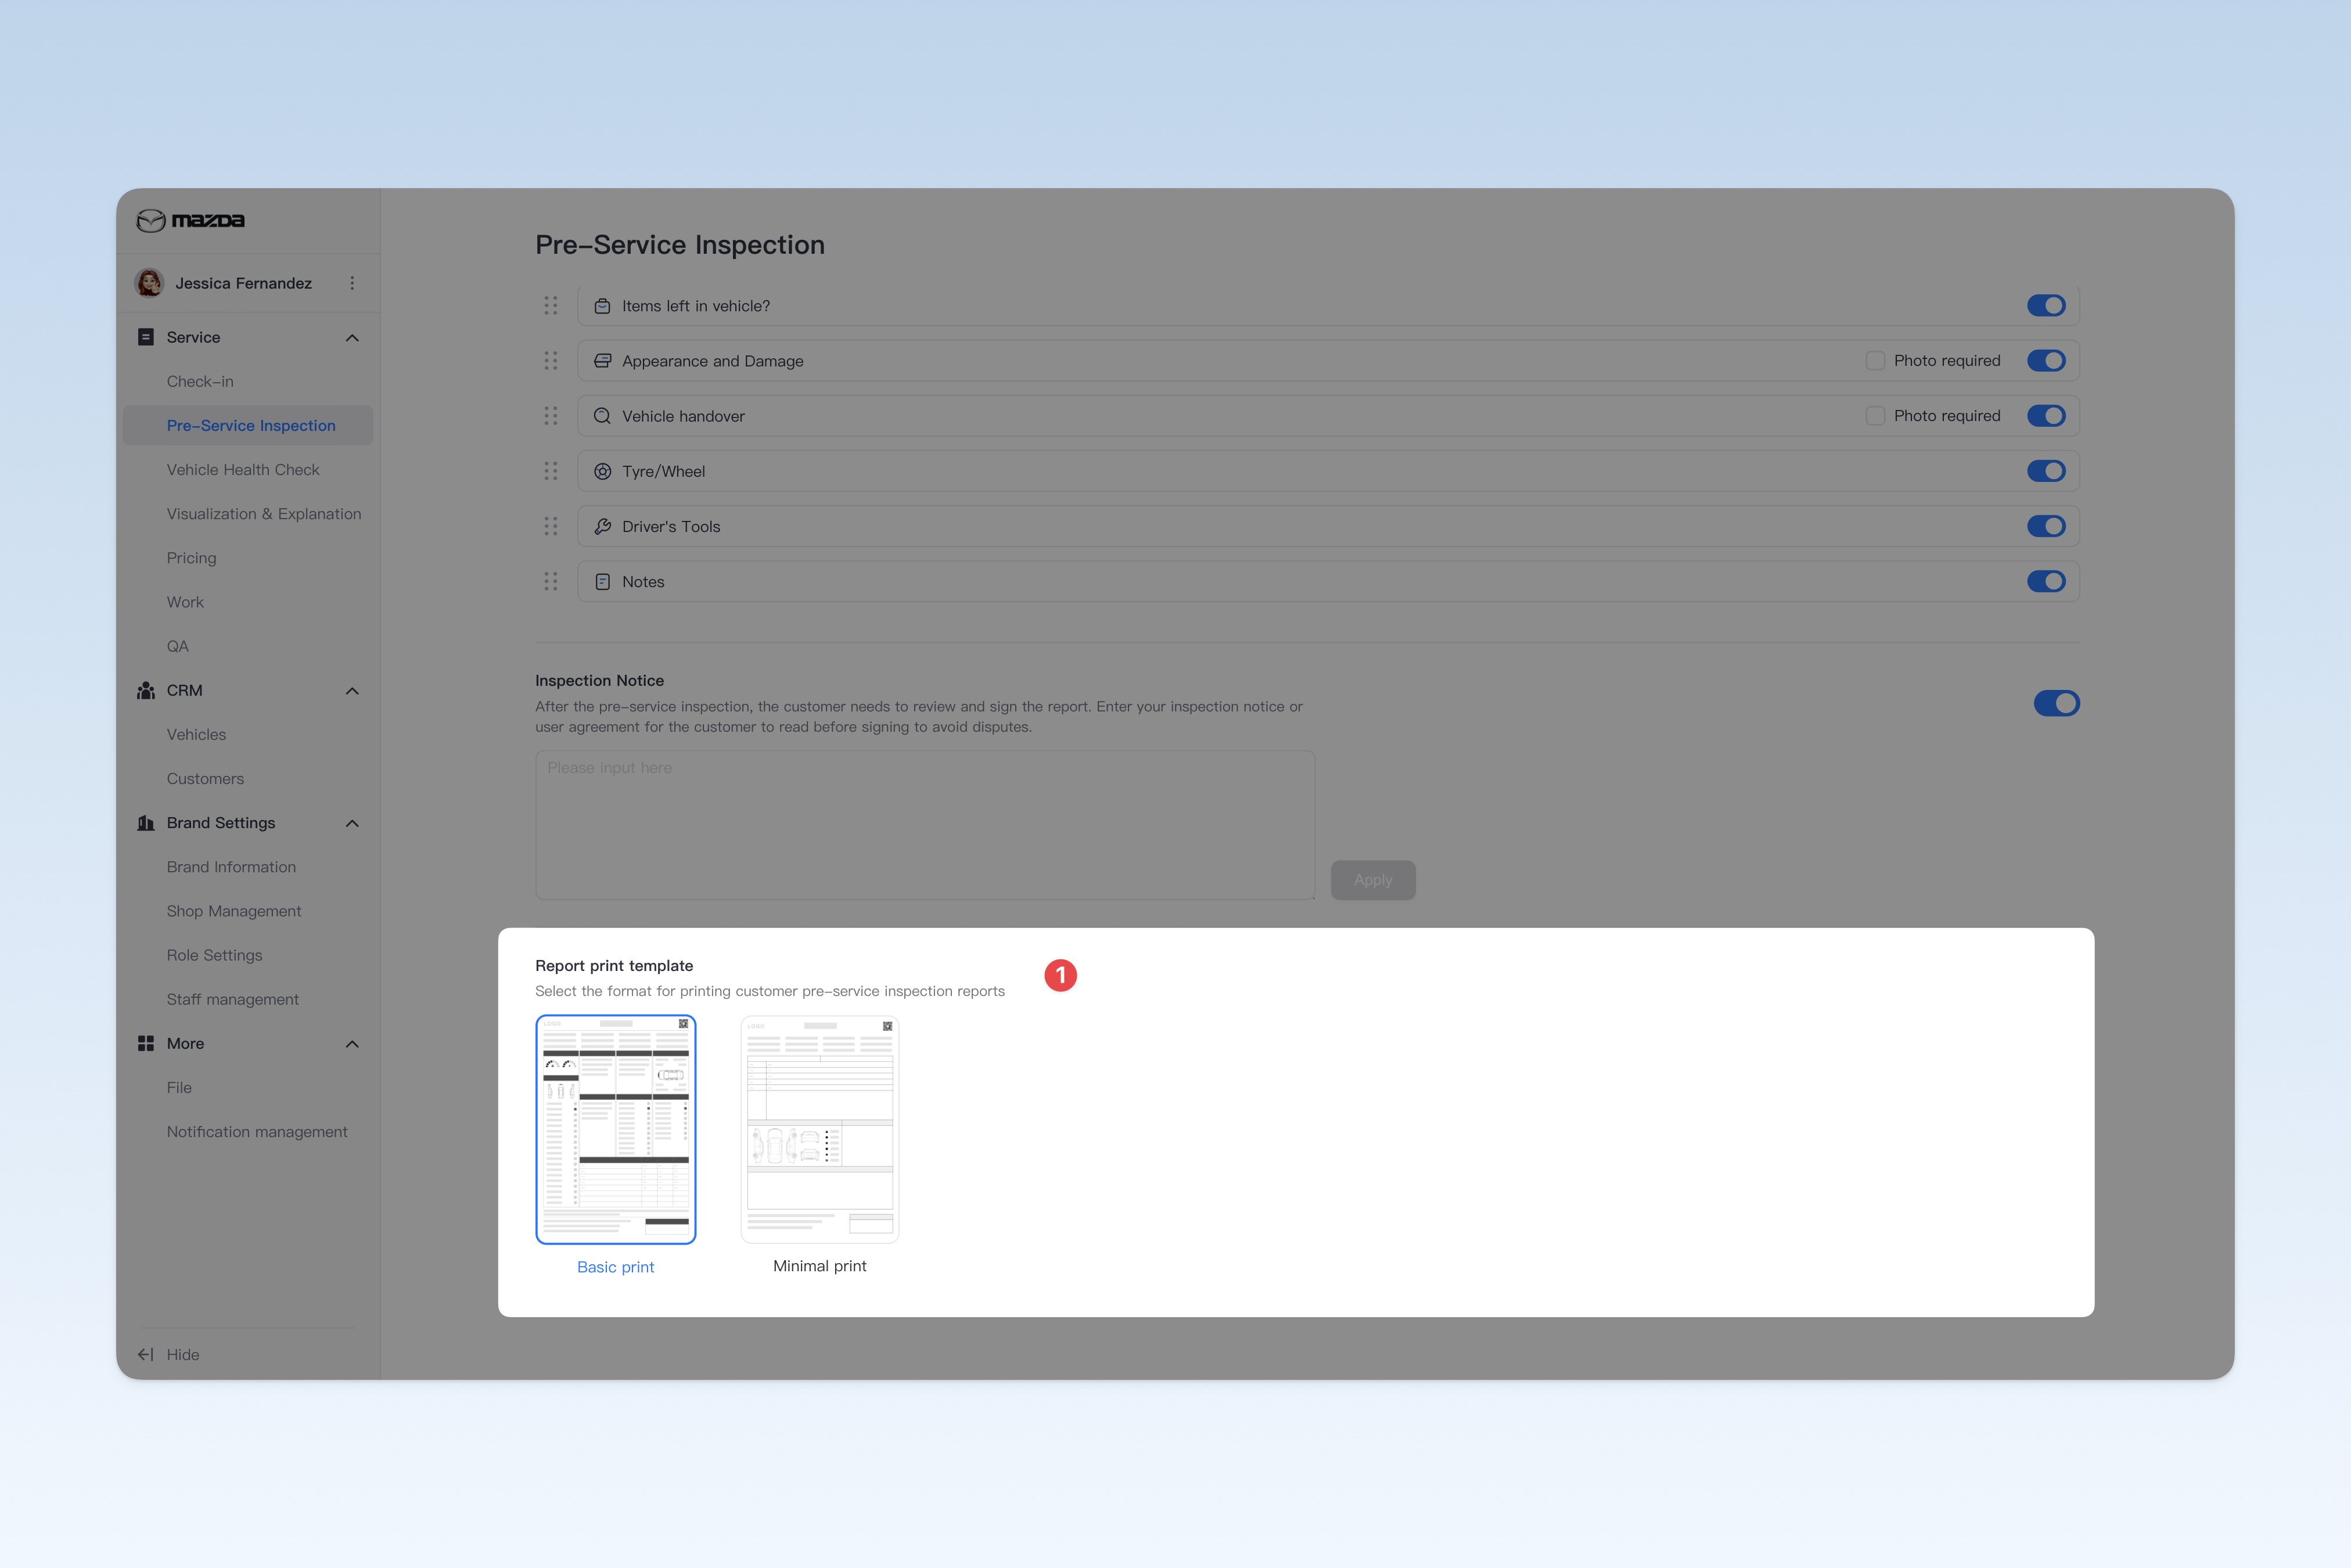The height and width of the screenshot is (1568, 2351).
Task: Open Vehicle Health Check page
Action: coord(243,470)
